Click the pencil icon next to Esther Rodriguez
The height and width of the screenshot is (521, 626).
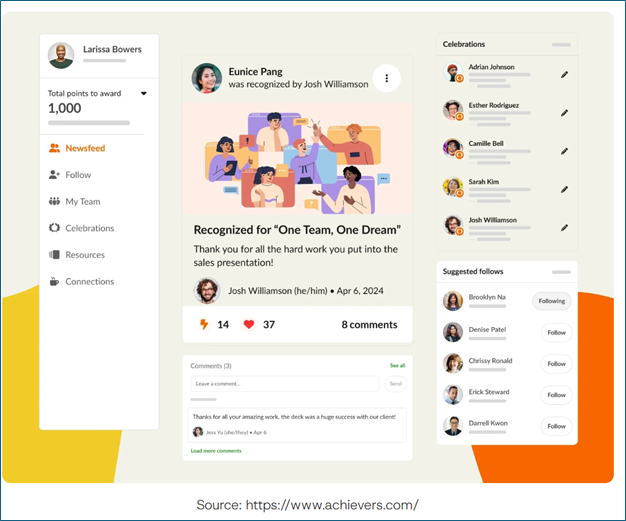tap(564, 112)
